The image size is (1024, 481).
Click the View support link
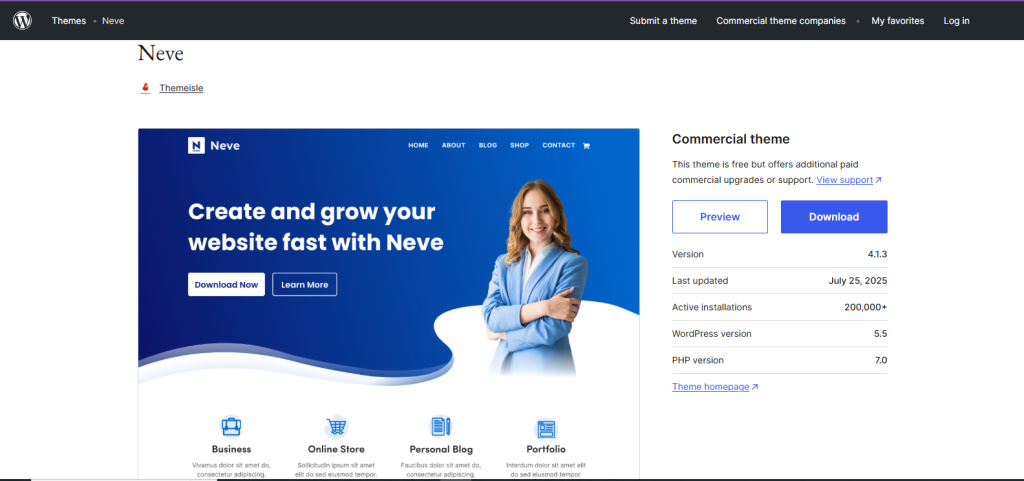(x=849, y=179)
